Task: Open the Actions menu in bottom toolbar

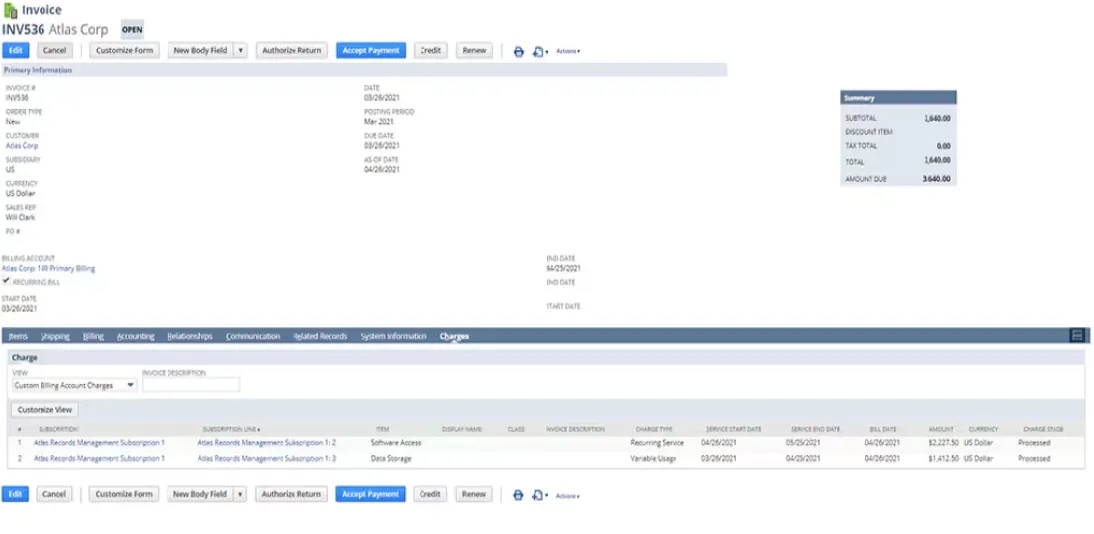Action: tap(567, 495)
